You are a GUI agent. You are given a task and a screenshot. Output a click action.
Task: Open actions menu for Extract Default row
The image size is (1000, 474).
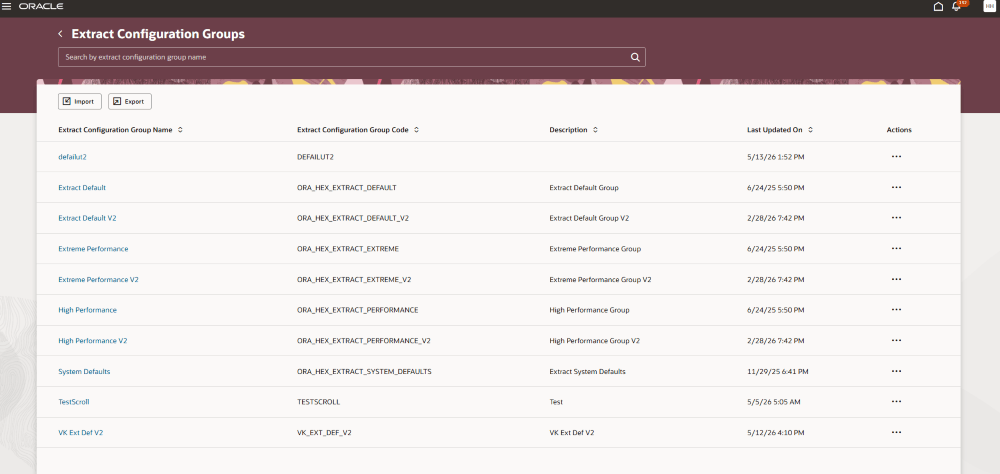point(896,187)
